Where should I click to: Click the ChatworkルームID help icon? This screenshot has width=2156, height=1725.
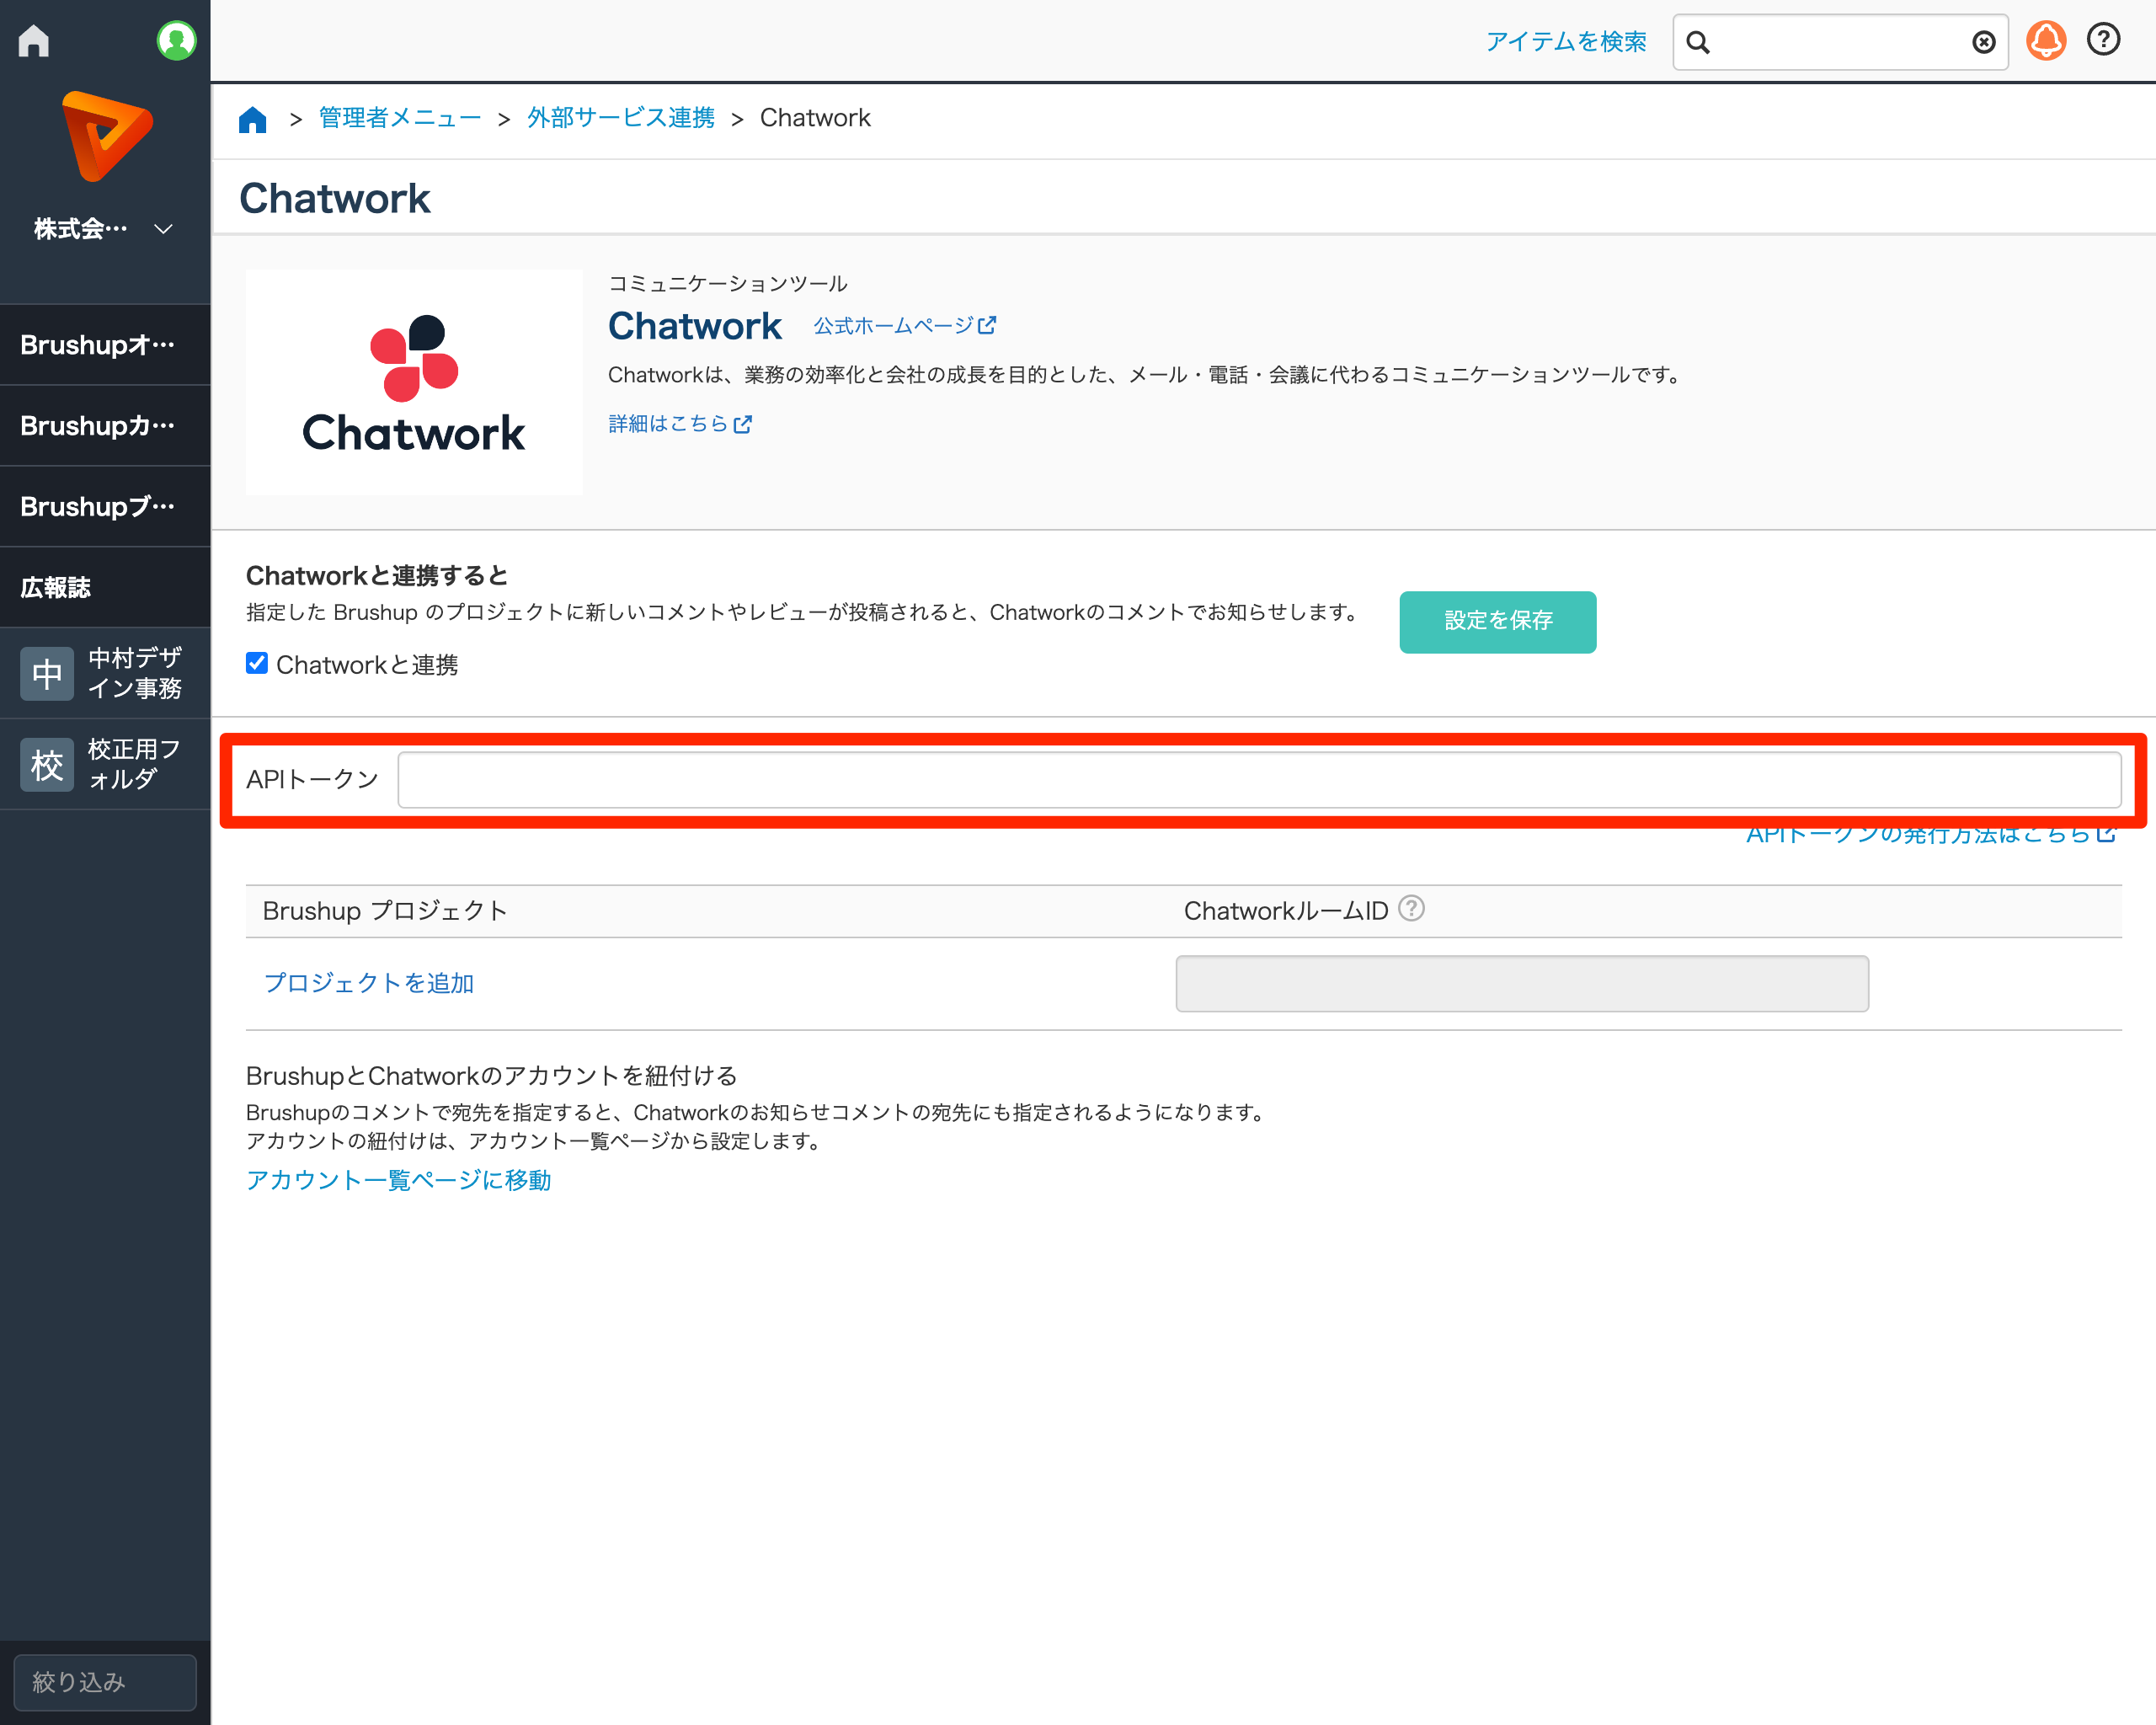(1411, 909)
